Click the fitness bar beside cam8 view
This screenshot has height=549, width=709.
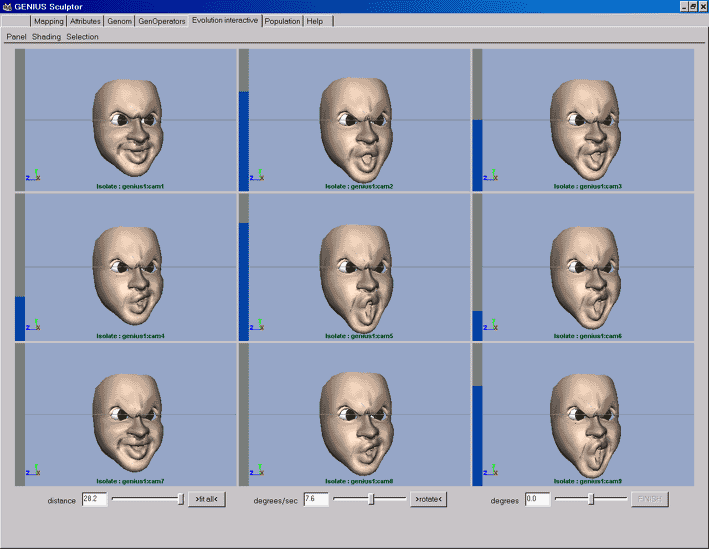click(244, 414)
